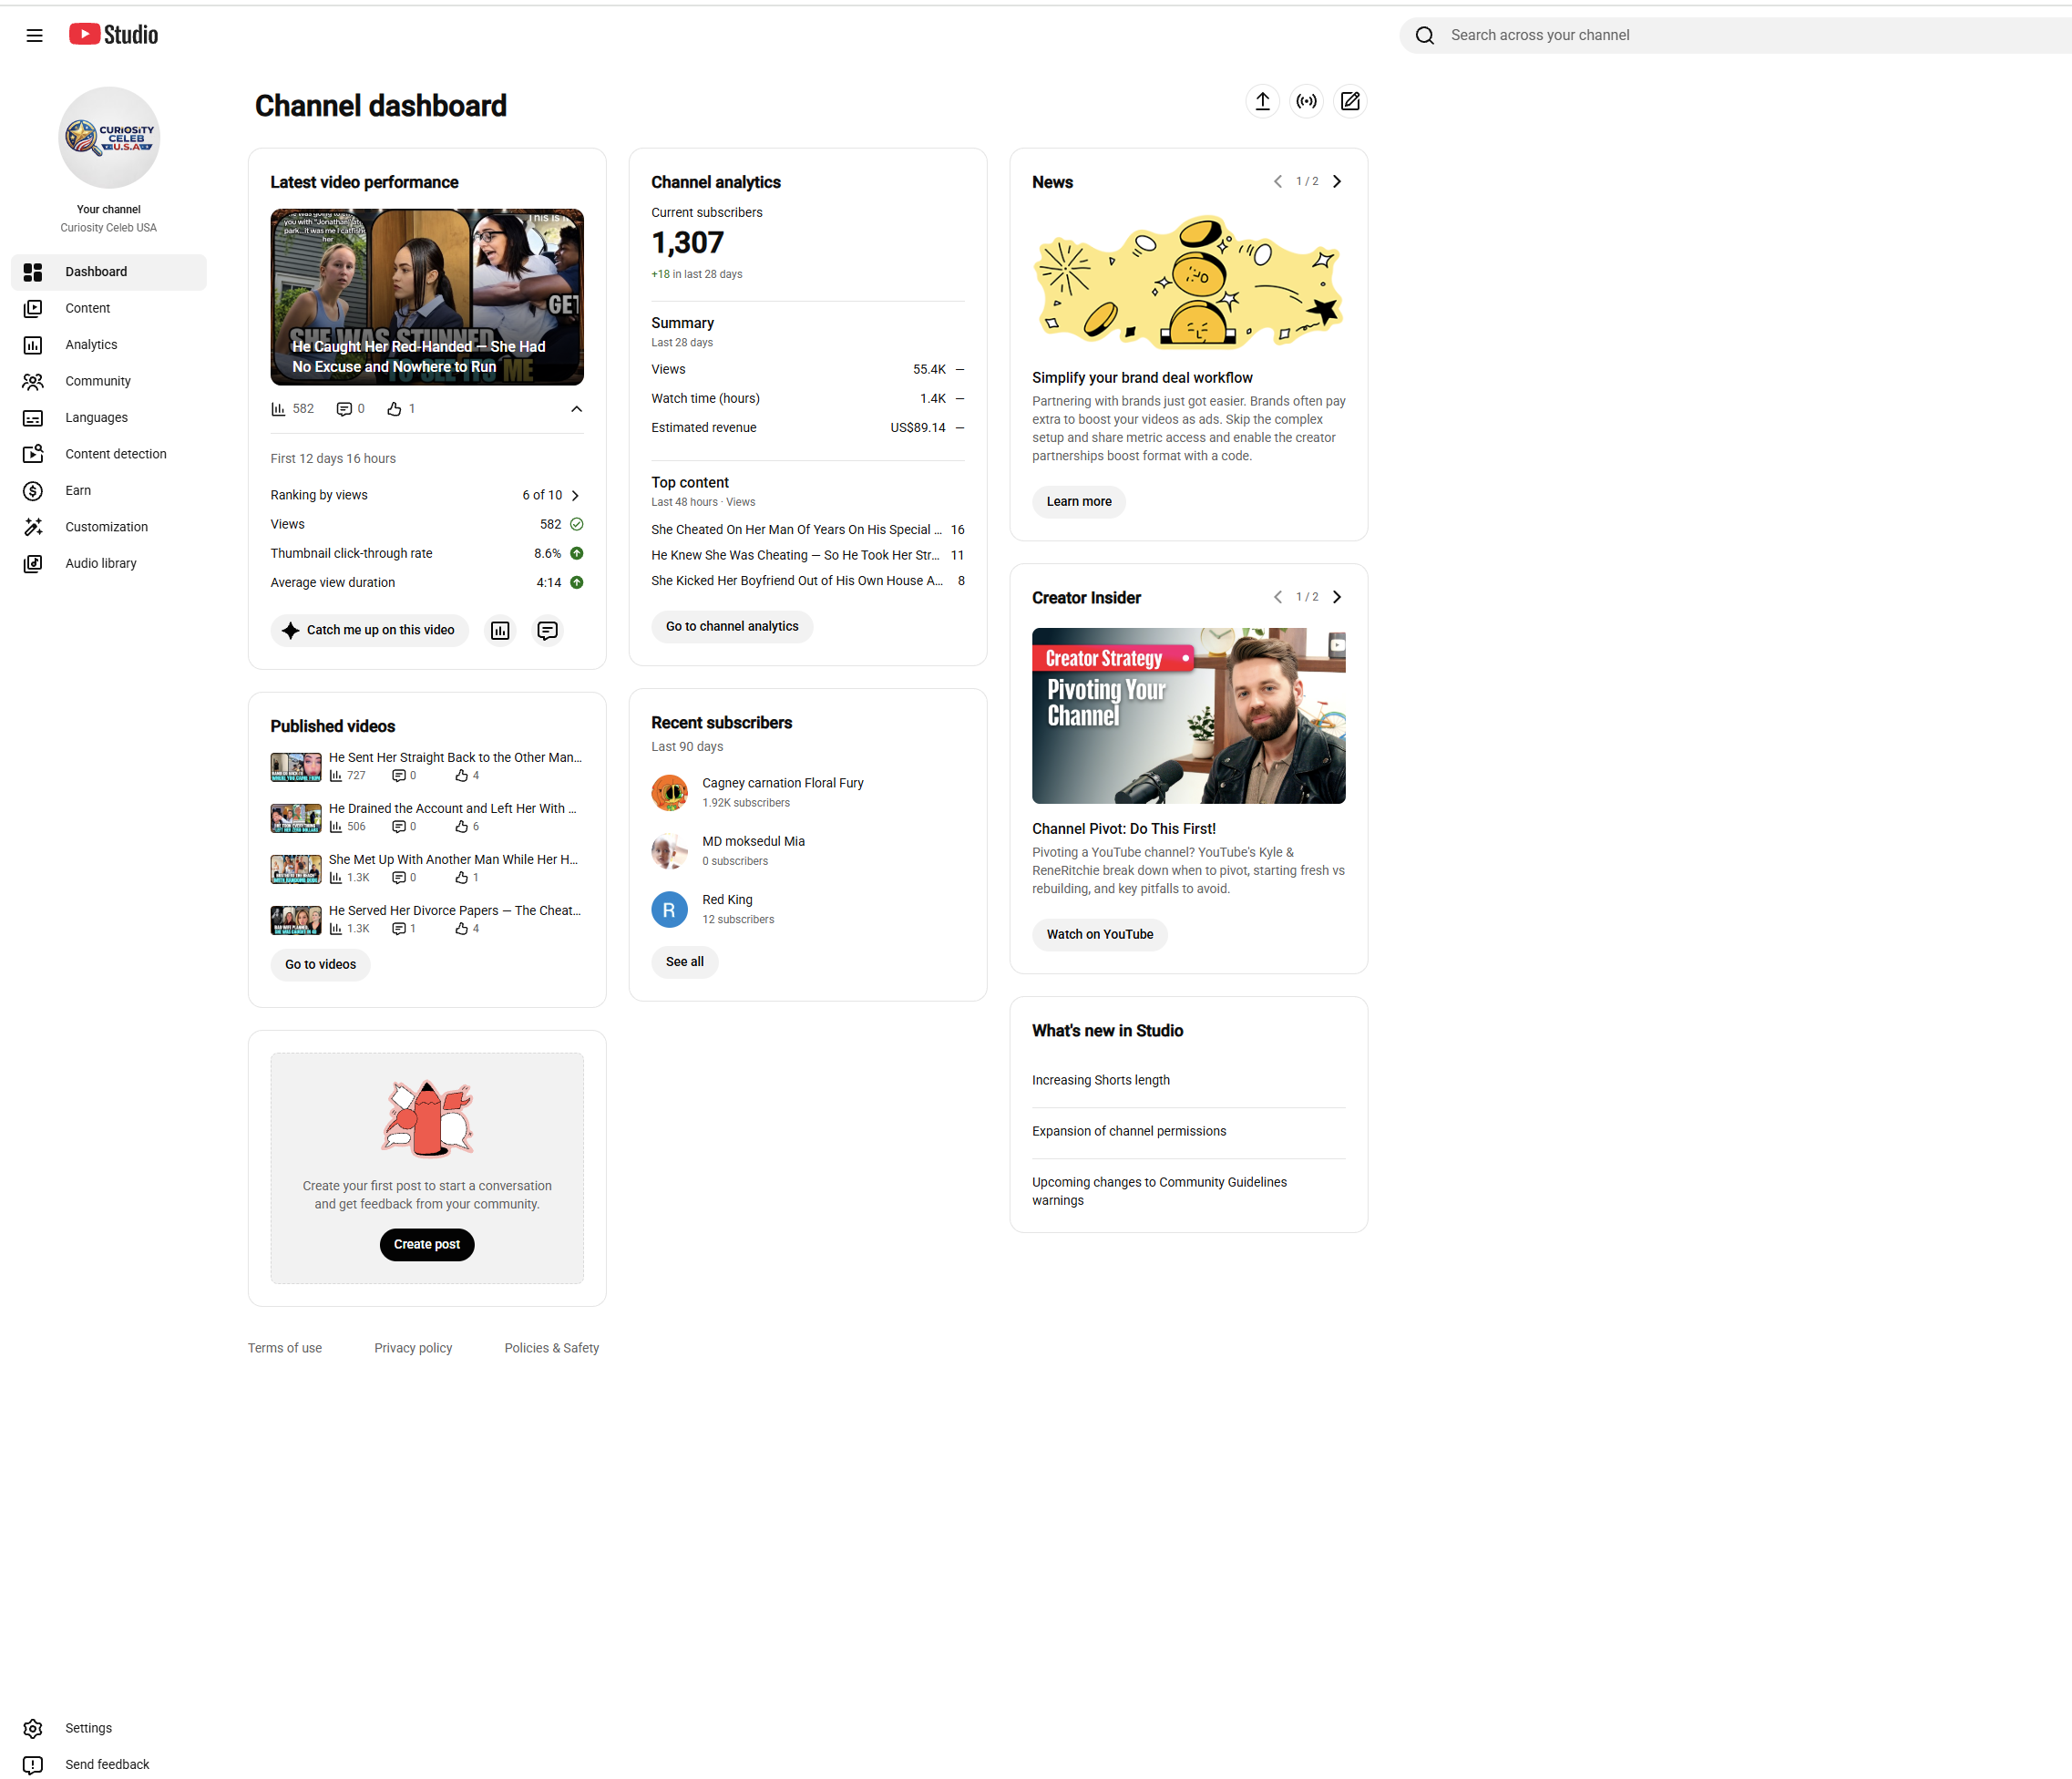Click Watch on YouTube button
The width and height of the screenshot is (2072, 1779).
pos(1100,934)
